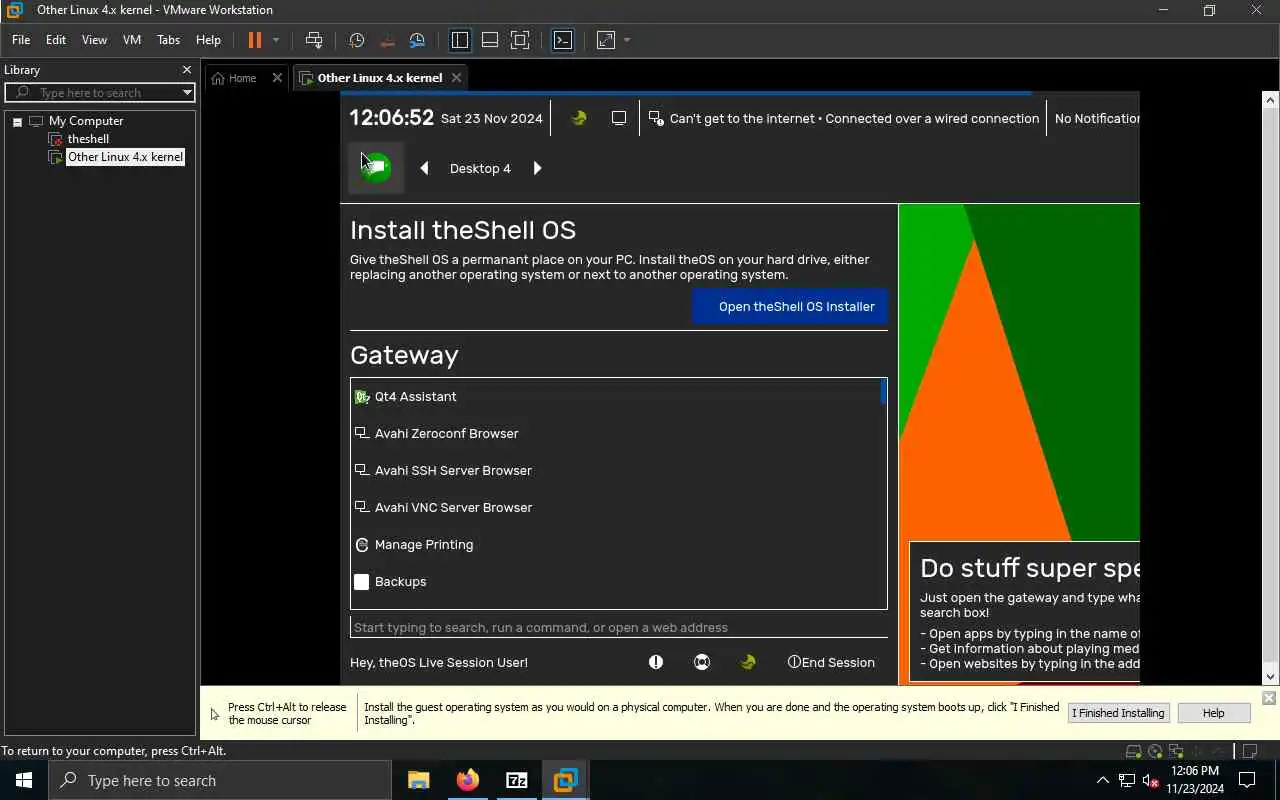The width and height of the screenshot is (1280, 800).
Task: Go to next desktop with right arrow
Action: (x=537, y=168)
